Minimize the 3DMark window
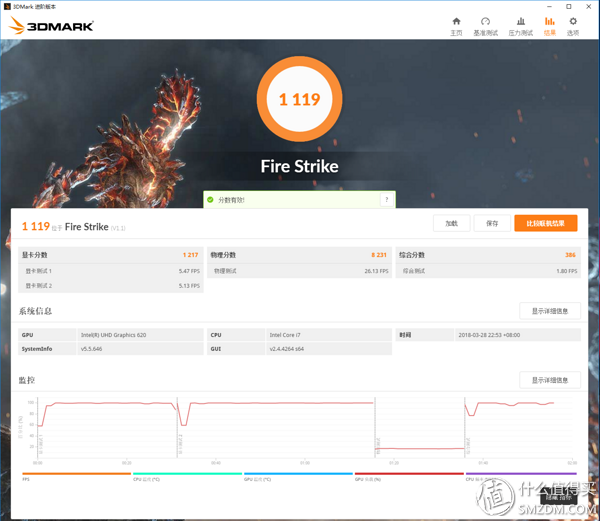Viewport: 600px width, 521px height. (549, 7)
